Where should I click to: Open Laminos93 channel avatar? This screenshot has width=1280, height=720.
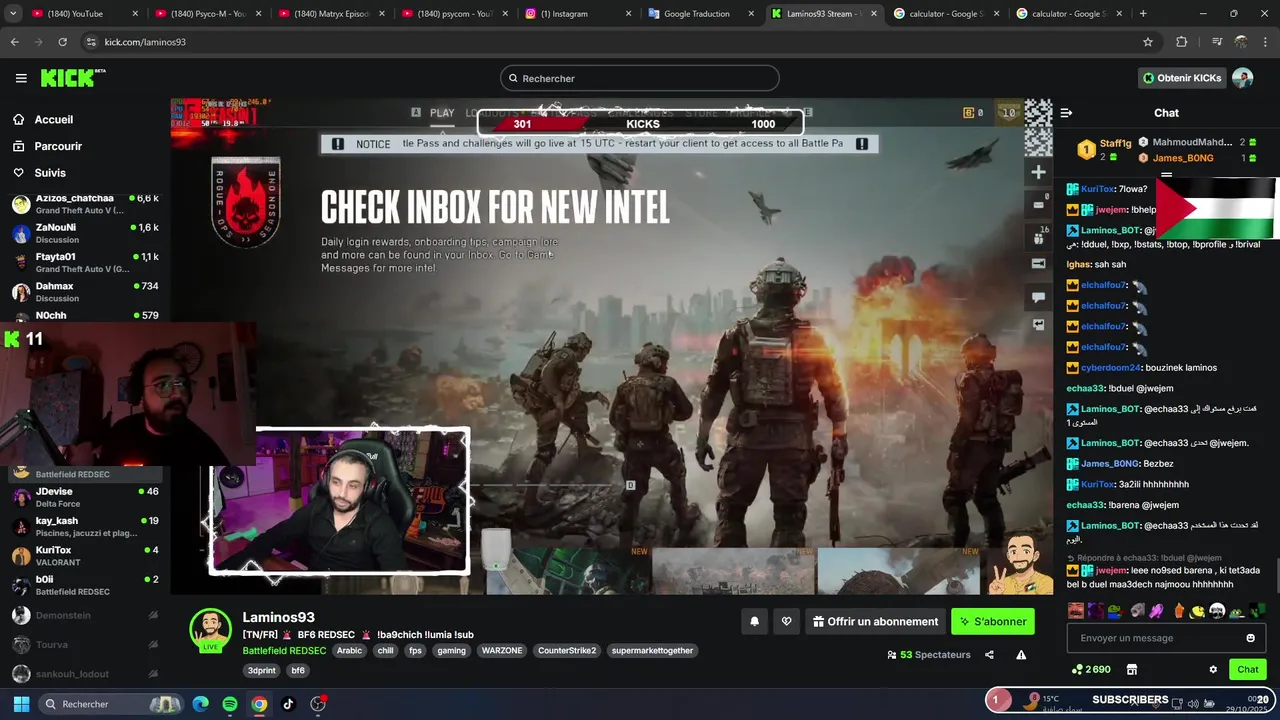[x=211, y=629]
